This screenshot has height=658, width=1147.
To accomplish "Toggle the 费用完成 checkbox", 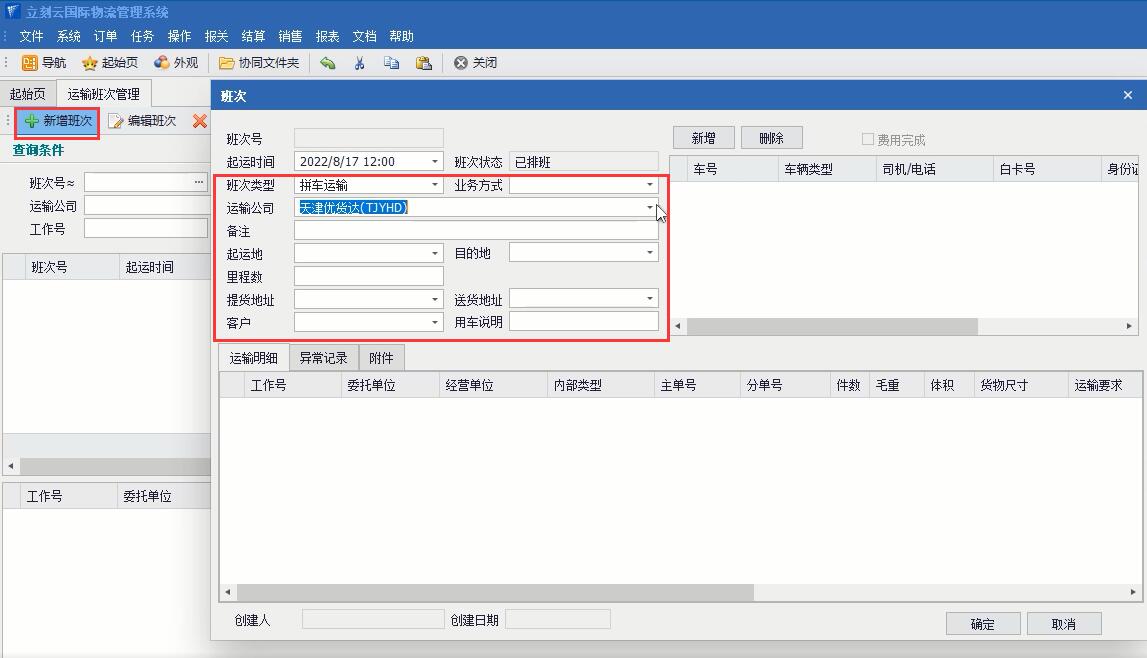I will coord(868,140).
